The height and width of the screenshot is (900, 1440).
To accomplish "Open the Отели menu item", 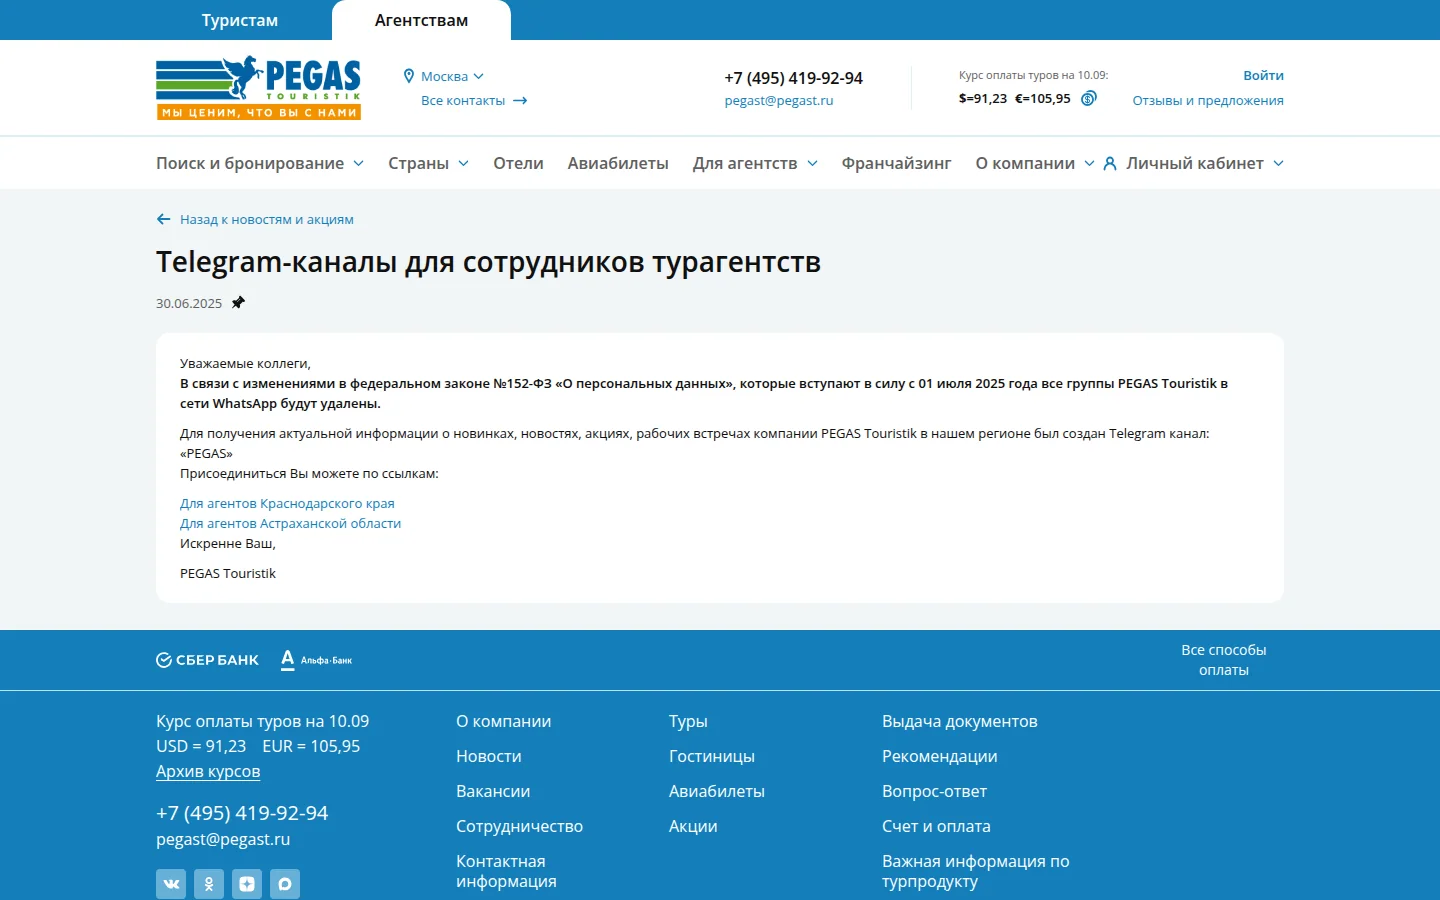I will point(518,163).
